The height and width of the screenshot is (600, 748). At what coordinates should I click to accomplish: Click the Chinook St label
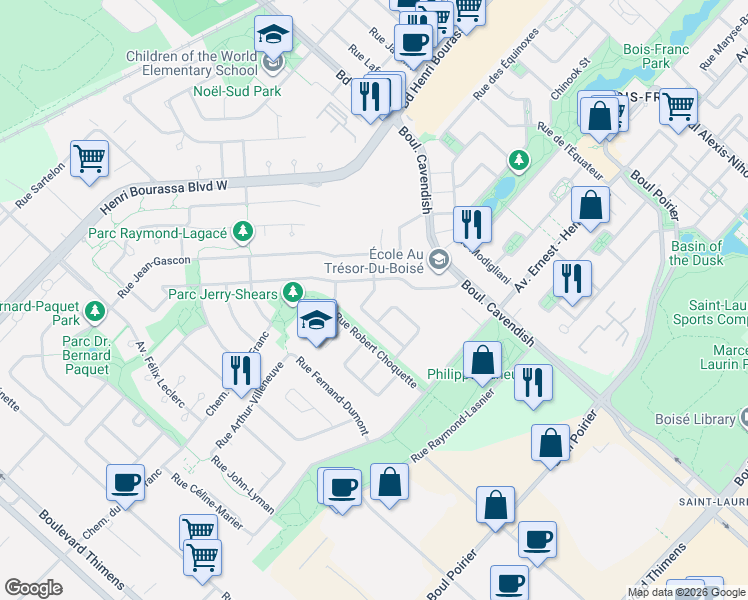click(x=571, y=79)
